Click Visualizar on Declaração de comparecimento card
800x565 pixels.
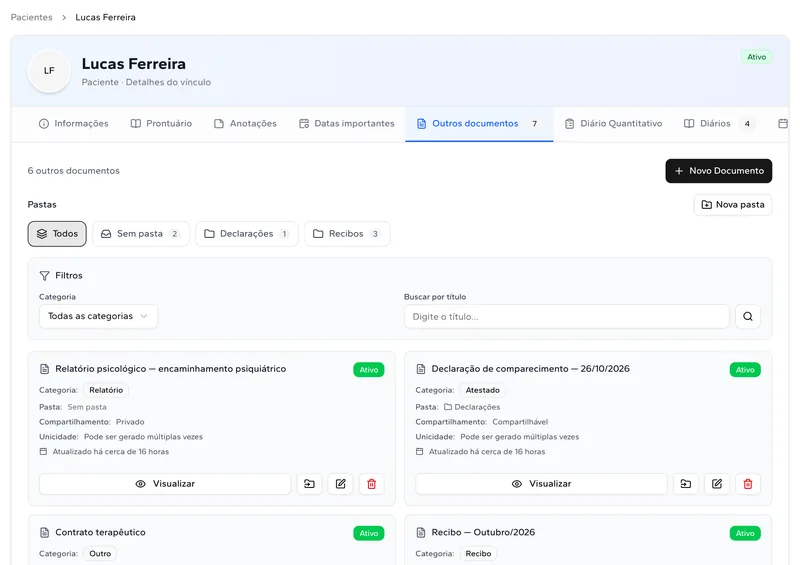pos(541,484)
